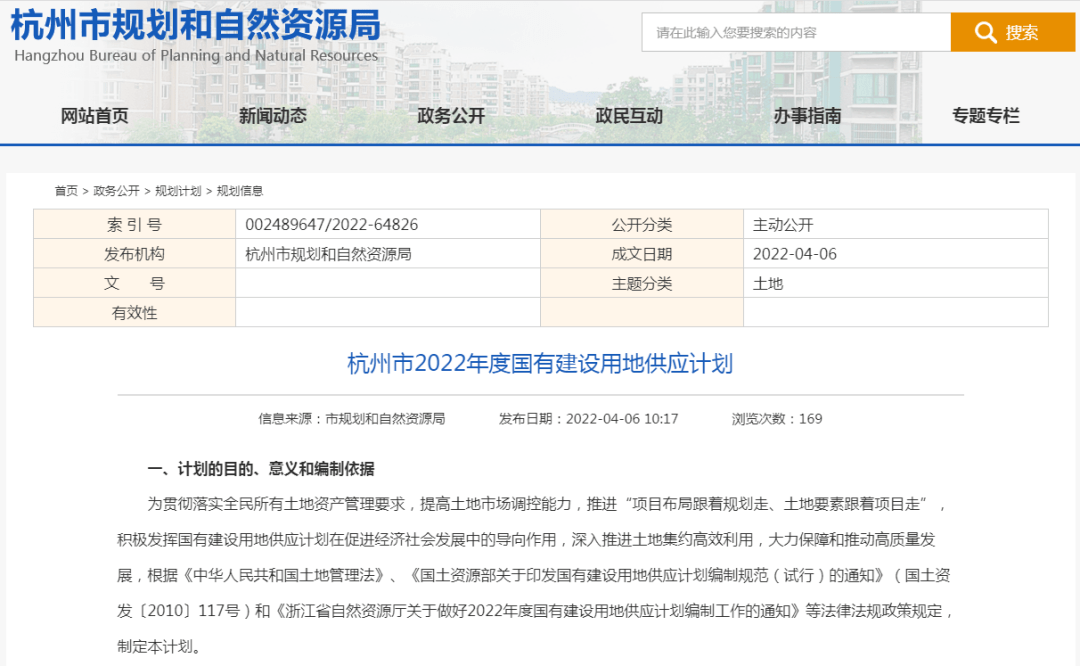
Task: Focus the search input field
Action: pyautogui.click(x=796, y=32)
